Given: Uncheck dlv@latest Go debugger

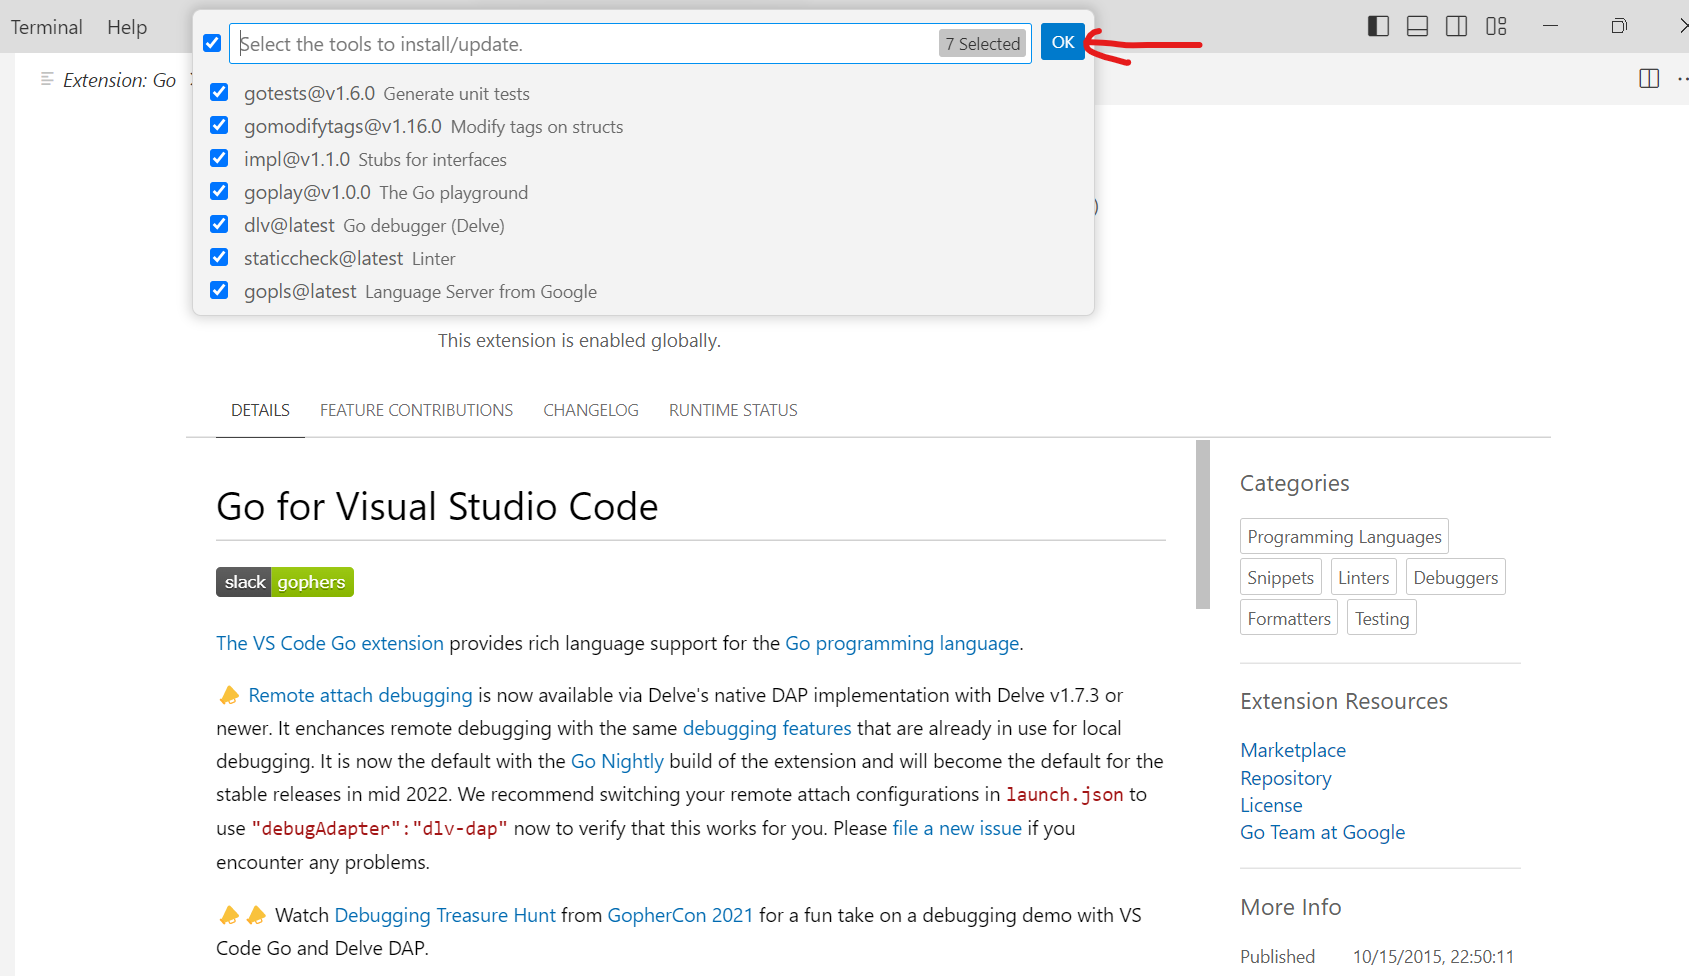Looking at the screenshot, I should tap(219, 224).
